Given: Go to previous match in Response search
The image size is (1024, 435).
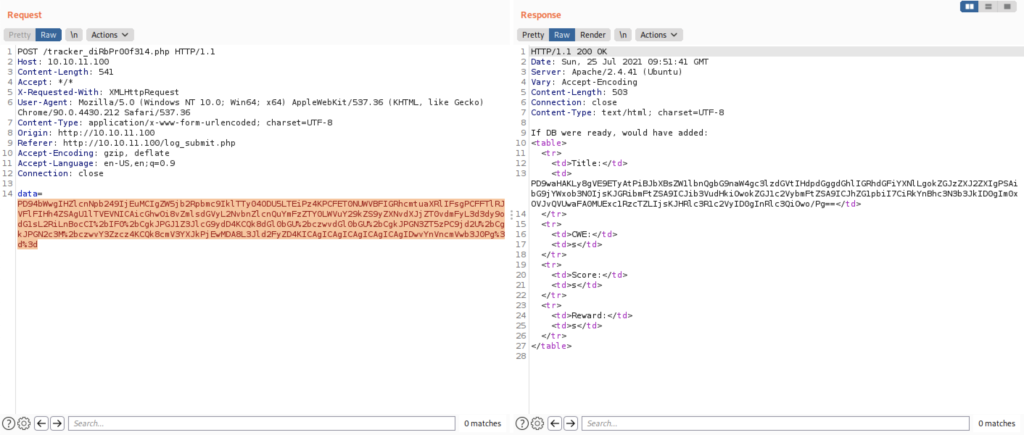Looking at the screenshot, I should click(x=556, y=423).
